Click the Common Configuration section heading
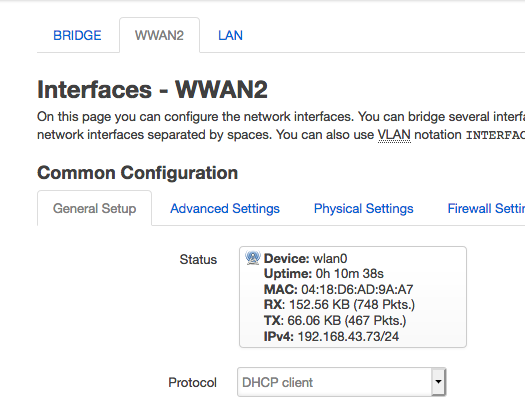This screenshot has height=401, width=525. (x=137, y=173)
